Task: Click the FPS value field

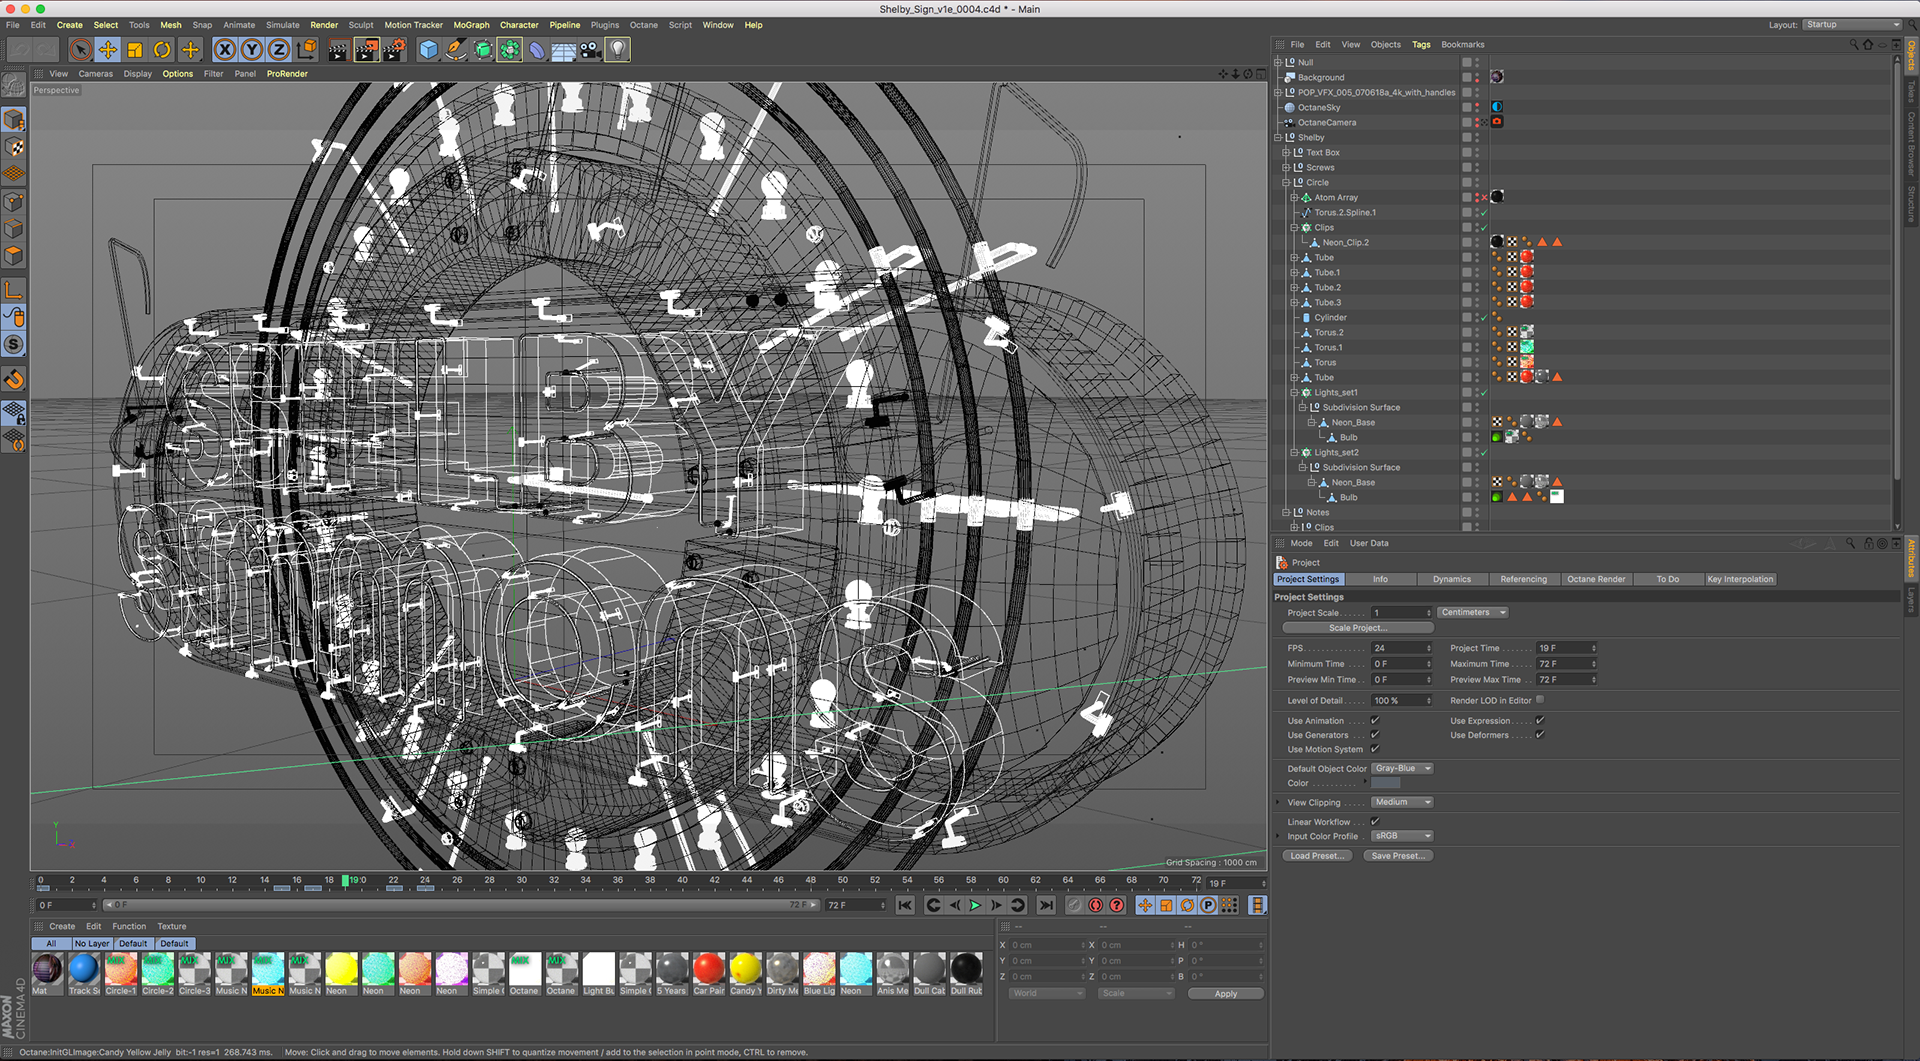Action: coord(1401,648)
